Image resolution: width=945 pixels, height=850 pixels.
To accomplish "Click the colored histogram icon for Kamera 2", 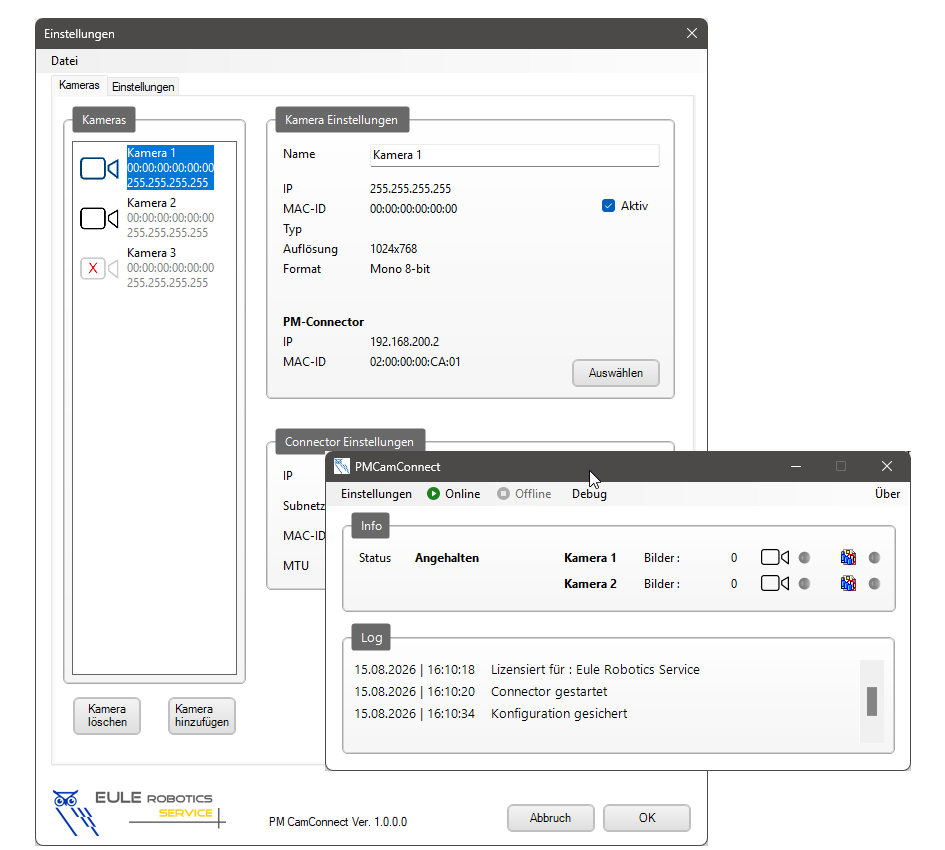I will click(848, 583).
